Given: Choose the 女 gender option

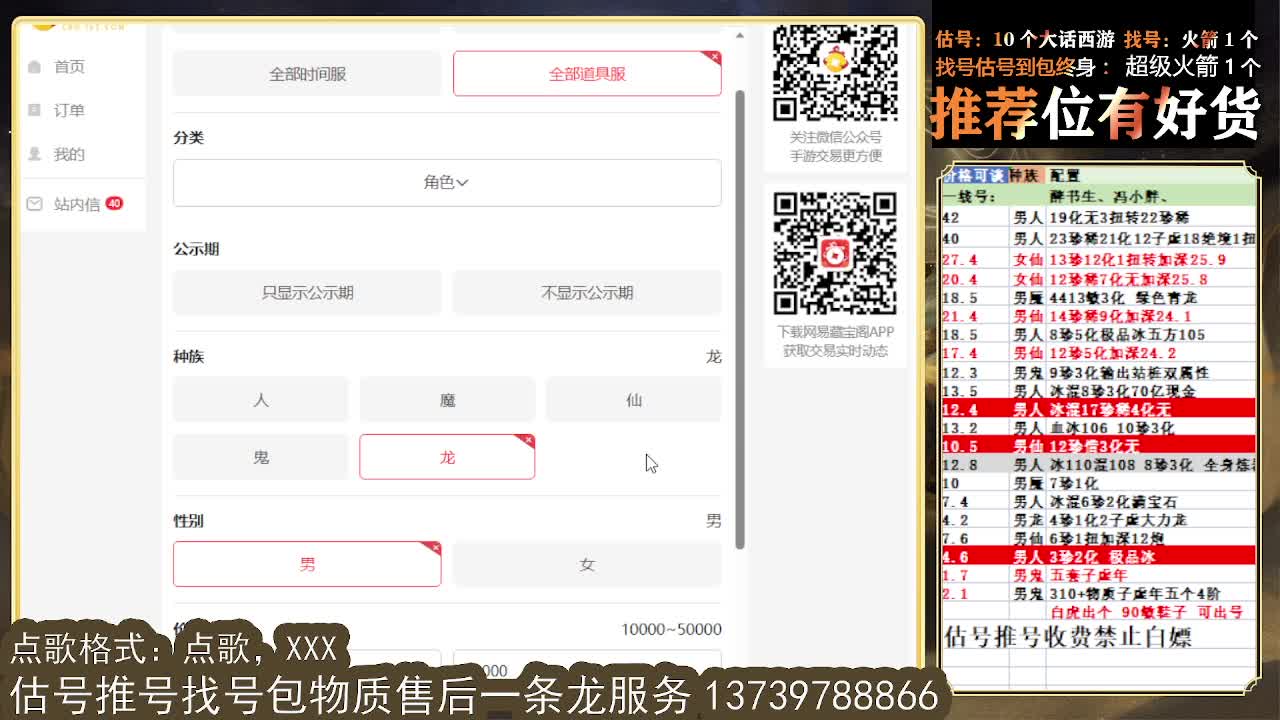Looking at the screenshot, I should (587, 564).
